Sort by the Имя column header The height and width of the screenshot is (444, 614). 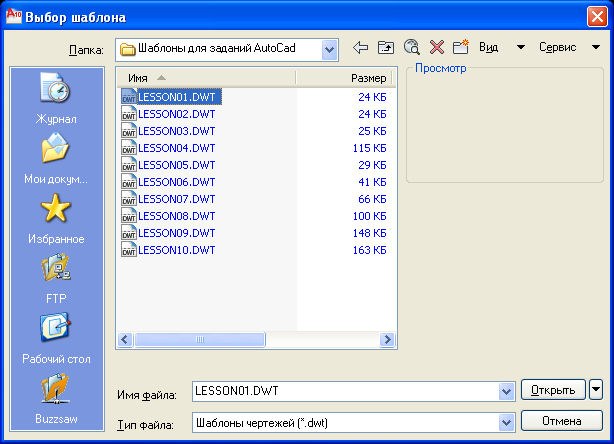[207, 78]
